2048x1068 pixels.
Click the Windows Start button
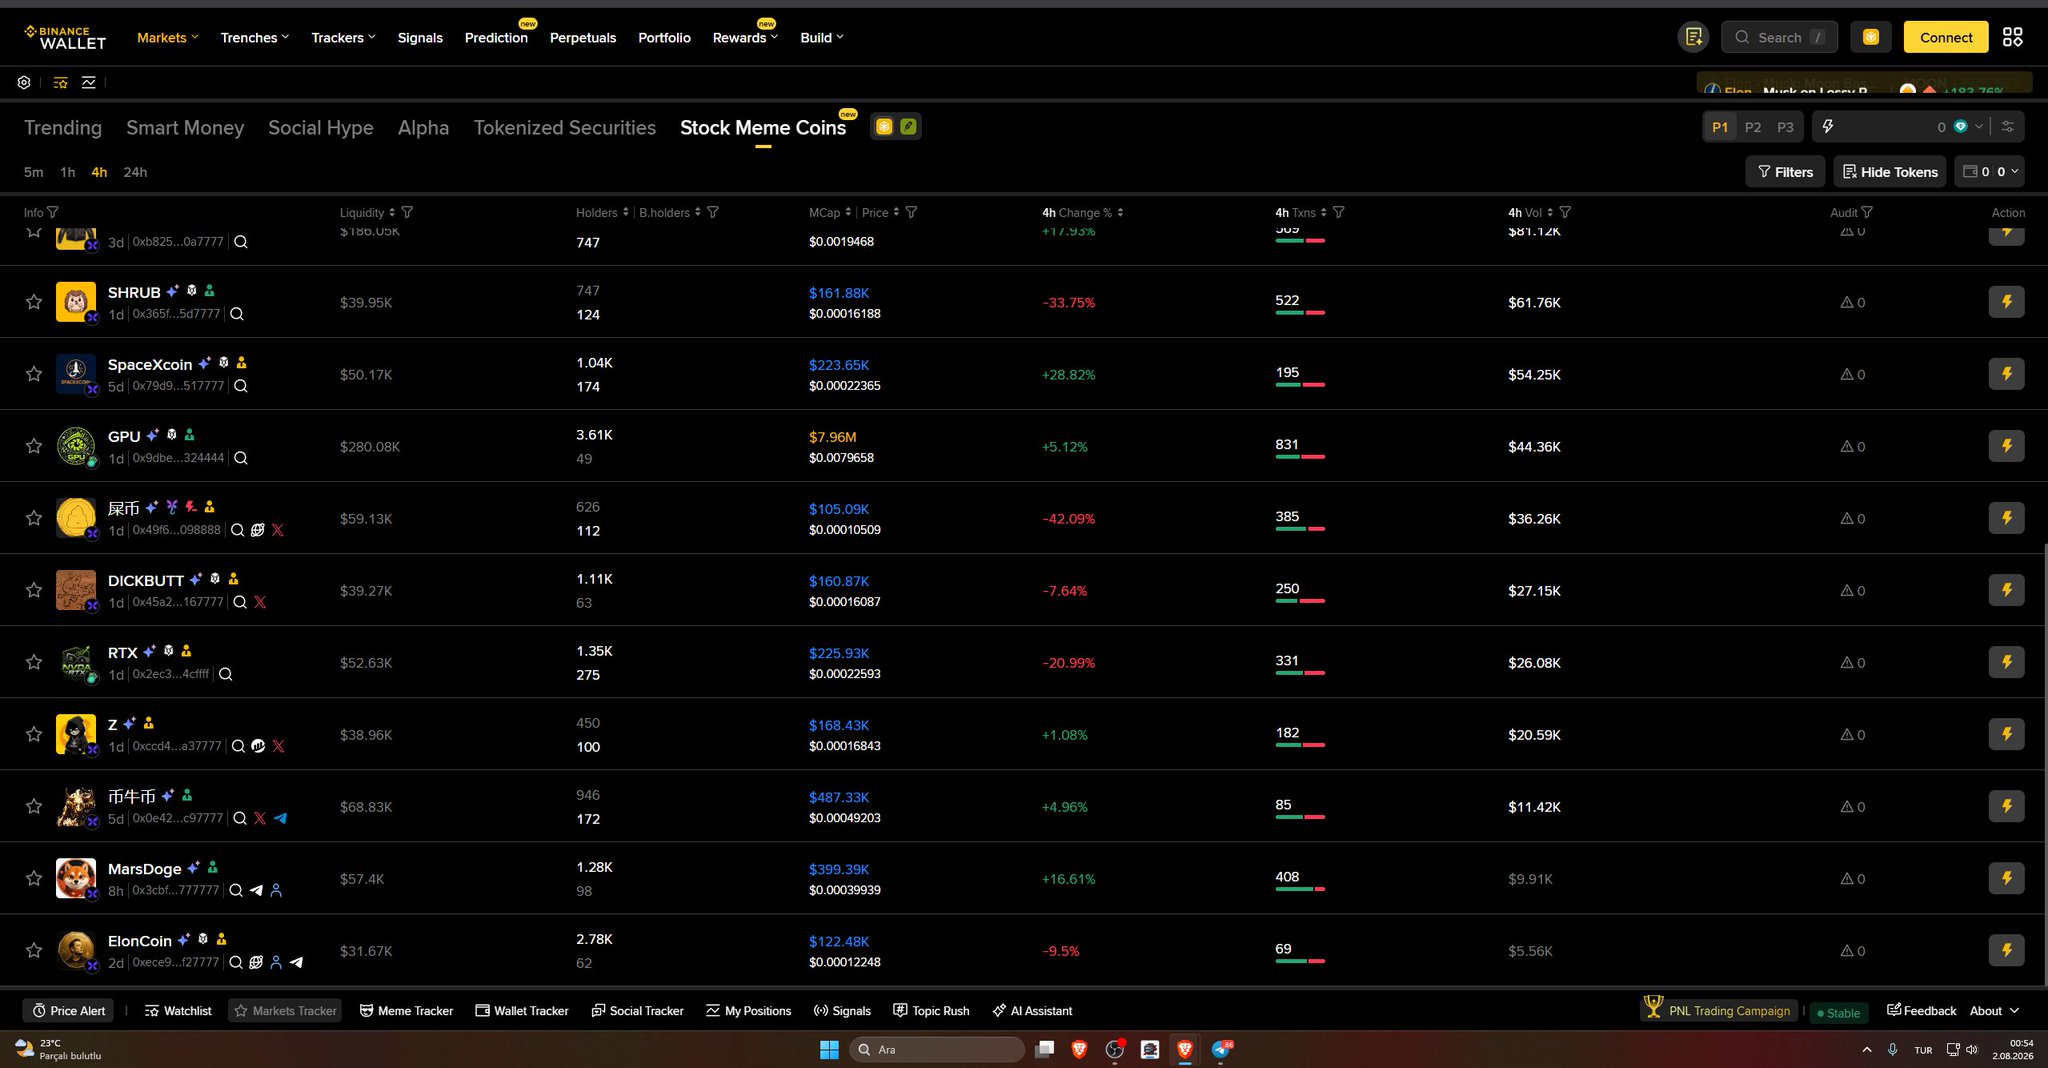829,1049
